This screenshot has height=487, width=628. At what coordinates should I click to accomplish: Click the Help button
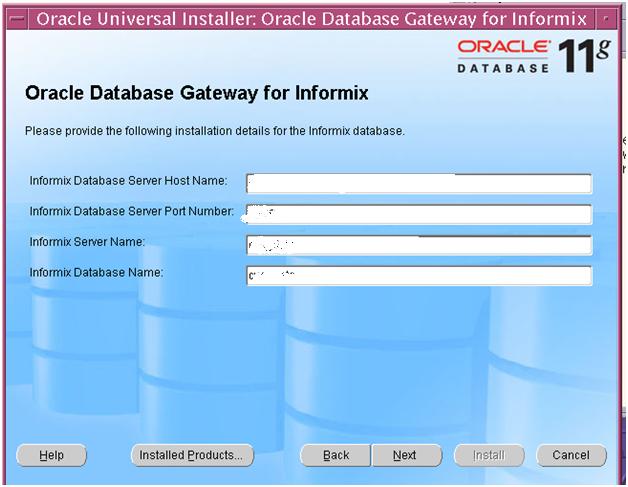(x=51, y=455)
